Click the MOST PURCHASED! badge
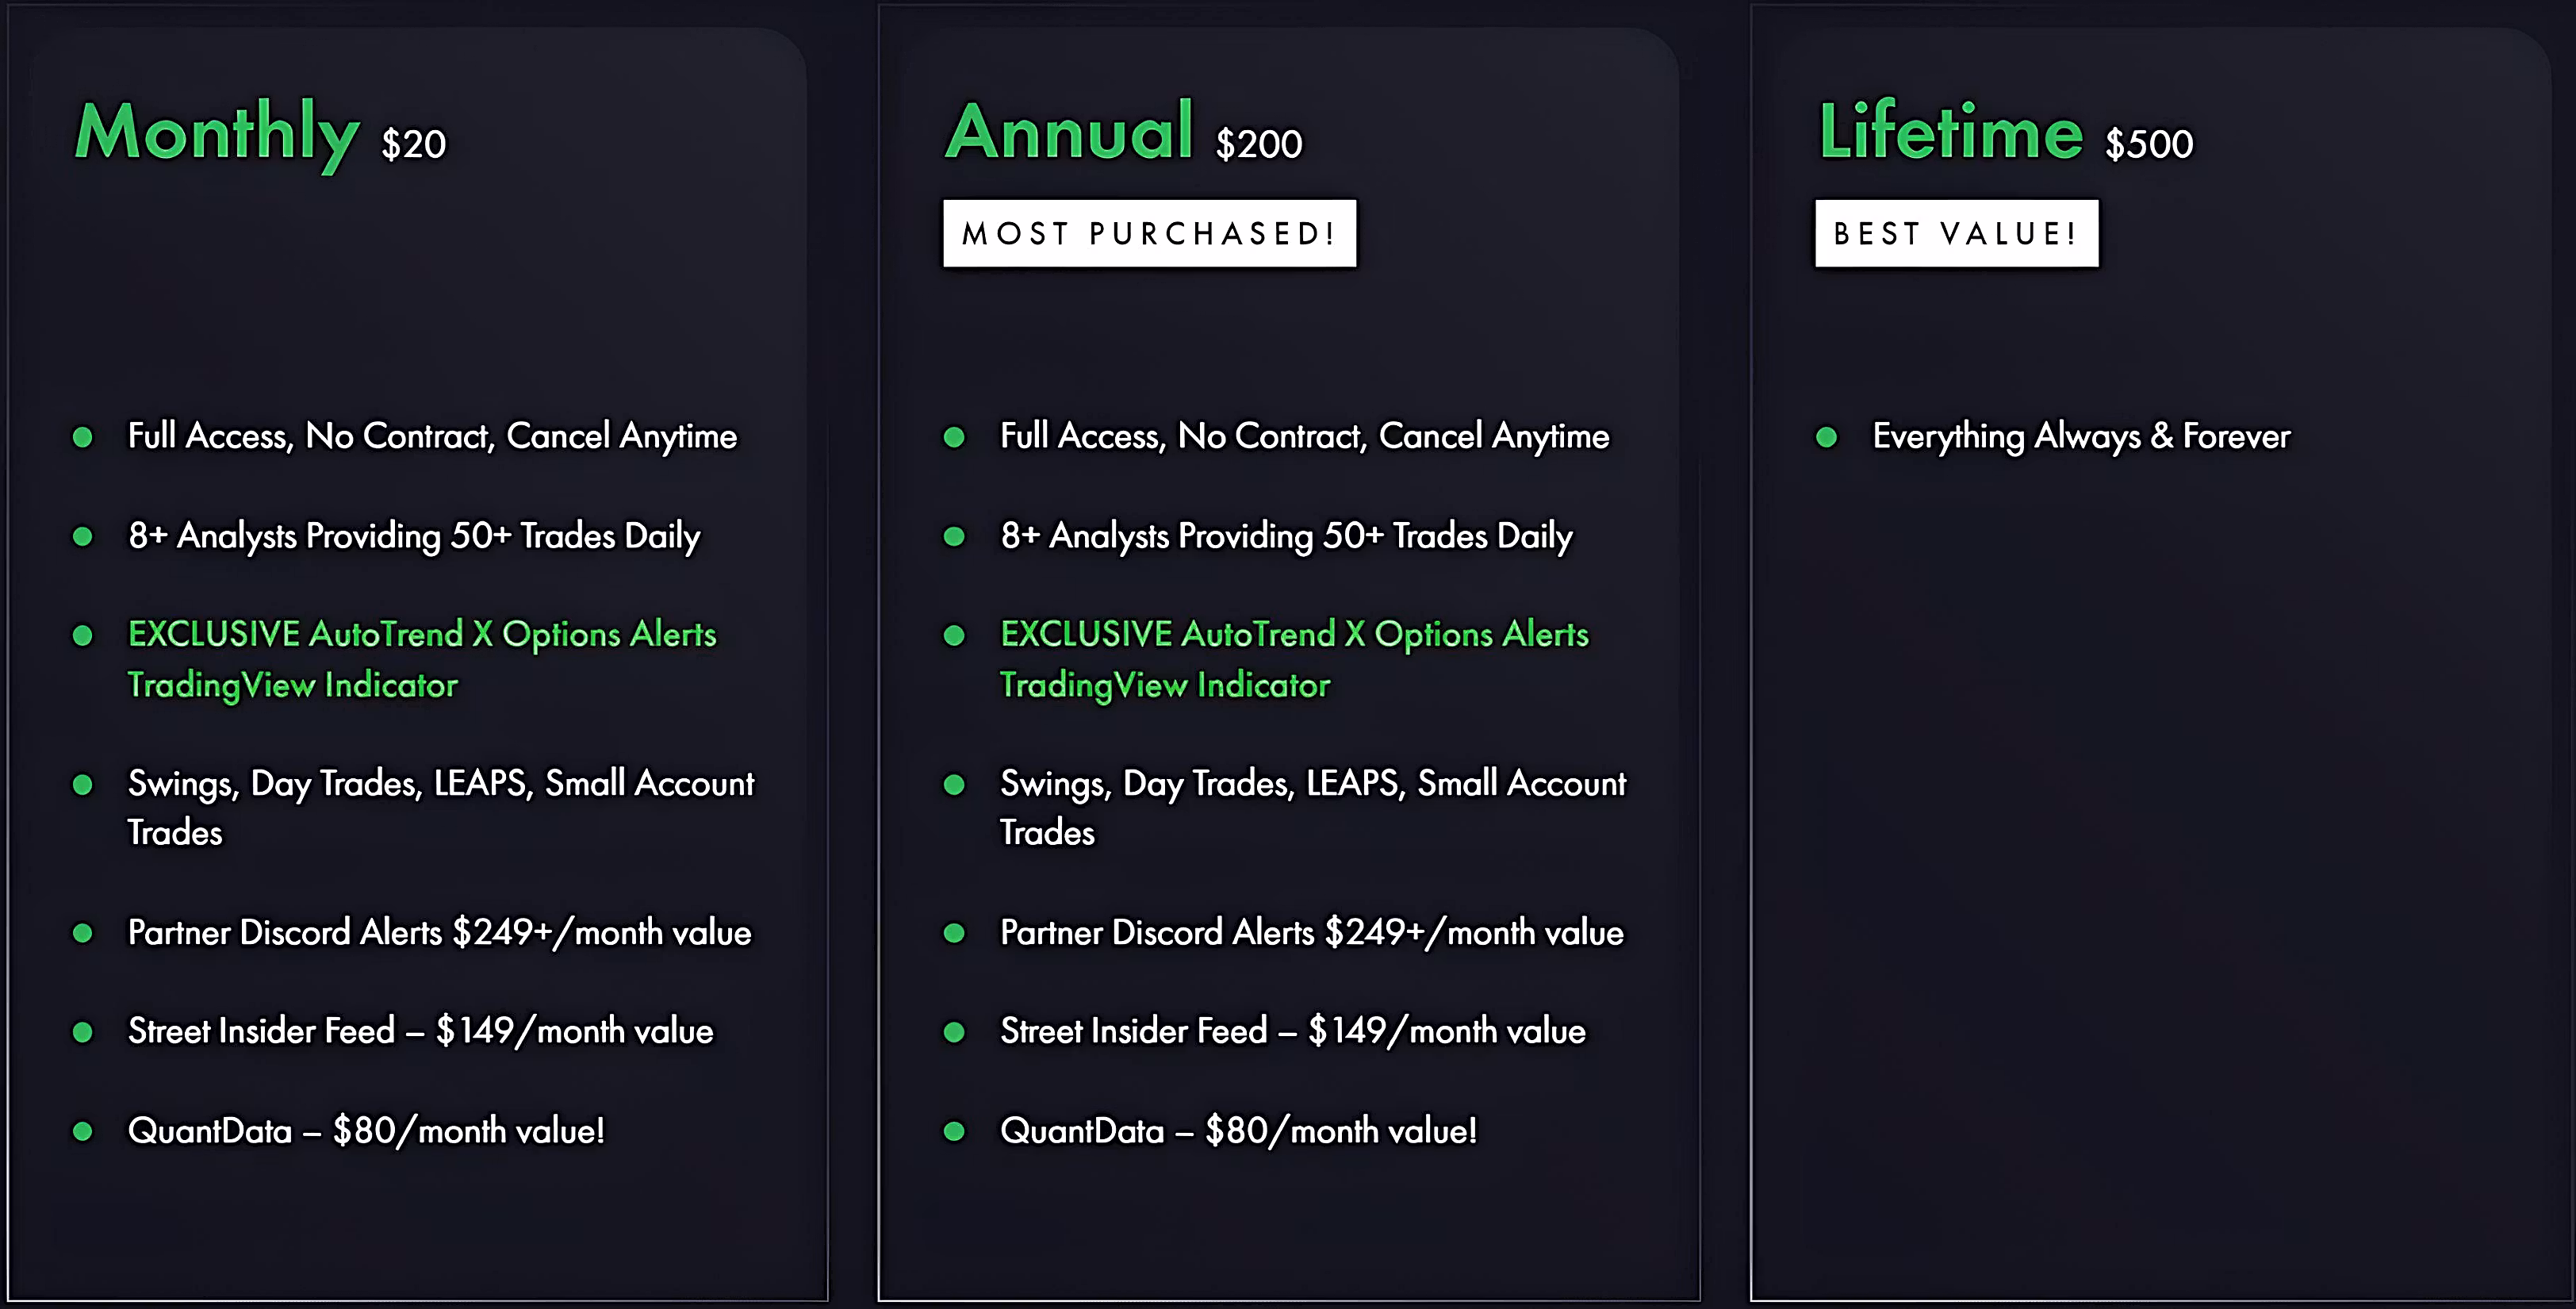This screenshot has width=2576, height=1309. [1149, 233]
